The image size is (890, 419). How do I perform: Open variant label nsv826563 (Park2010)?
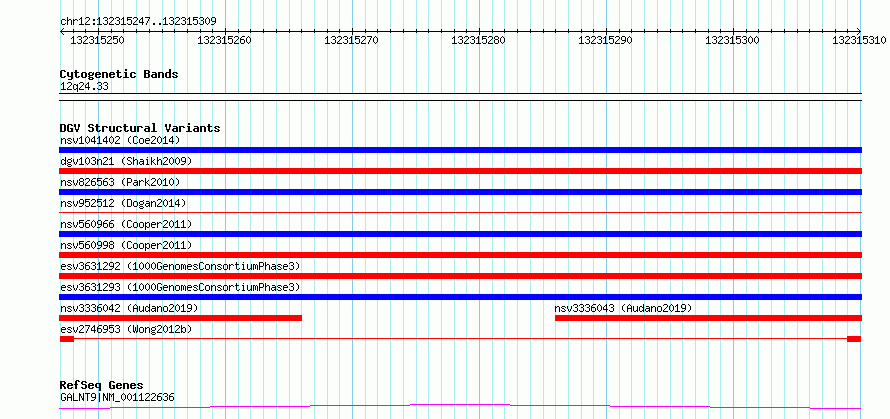120,182
